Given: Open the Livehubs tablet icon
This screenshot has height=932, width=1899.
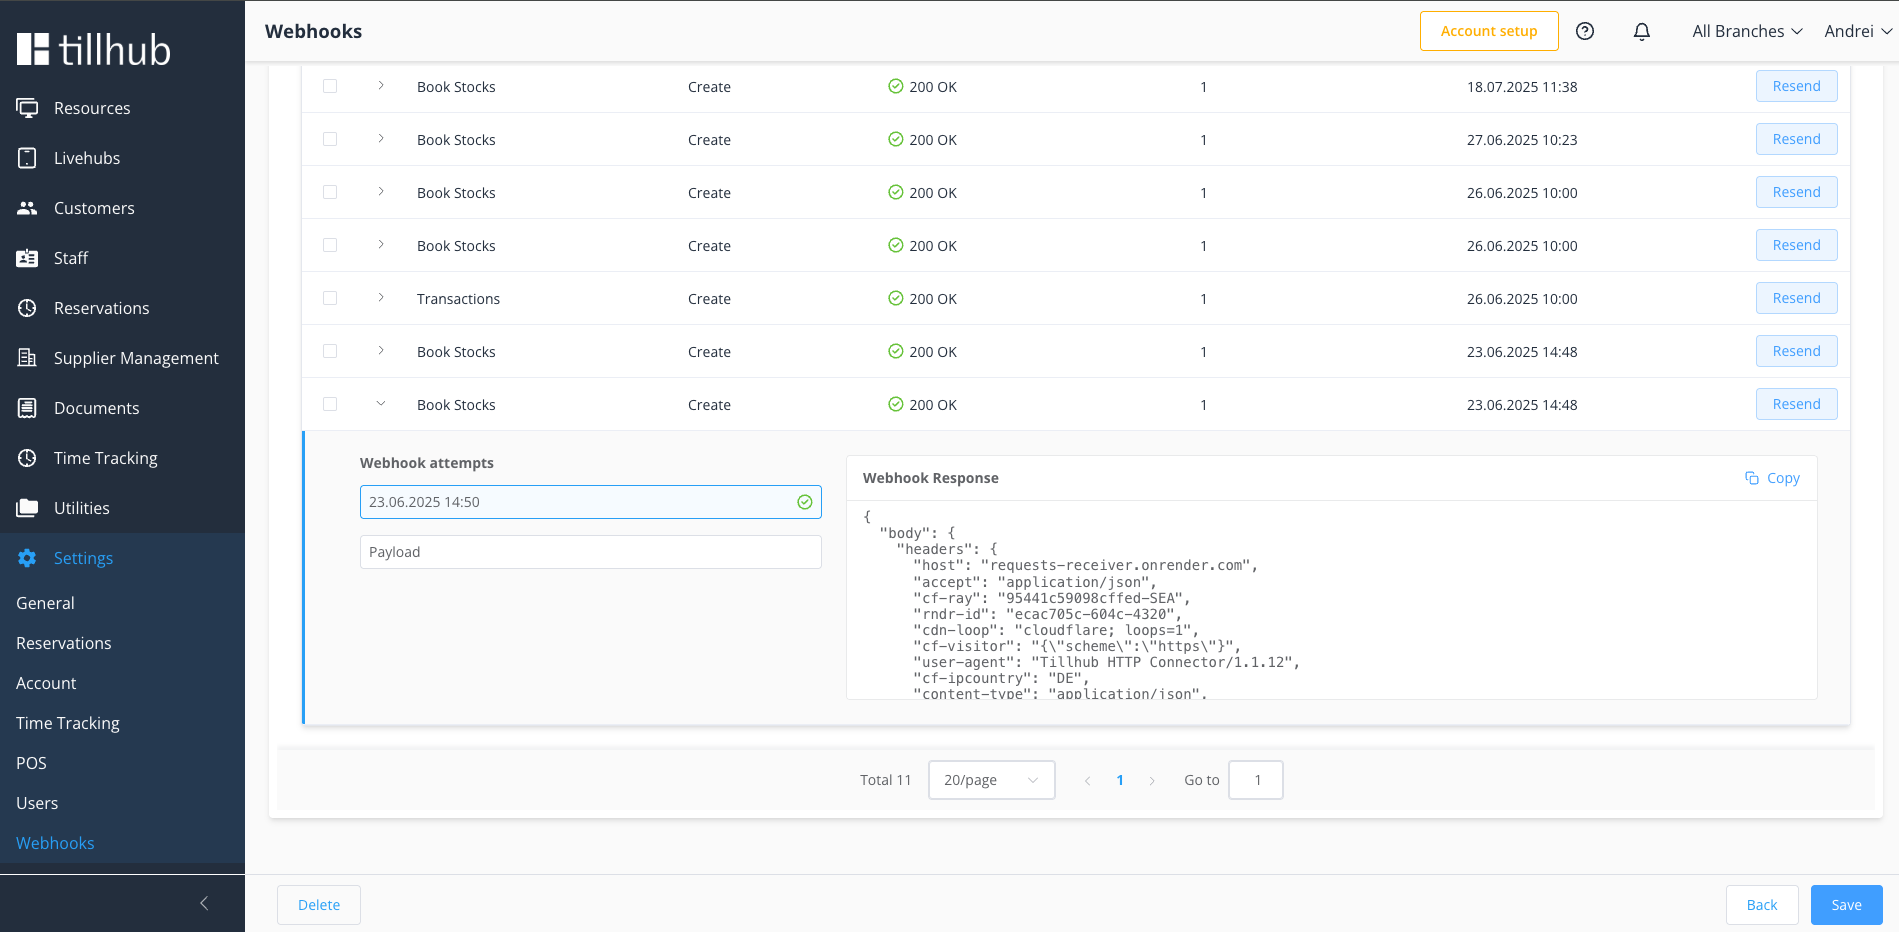Looking at the screenshot, I should pyautogui.click(x=27, y=158).
